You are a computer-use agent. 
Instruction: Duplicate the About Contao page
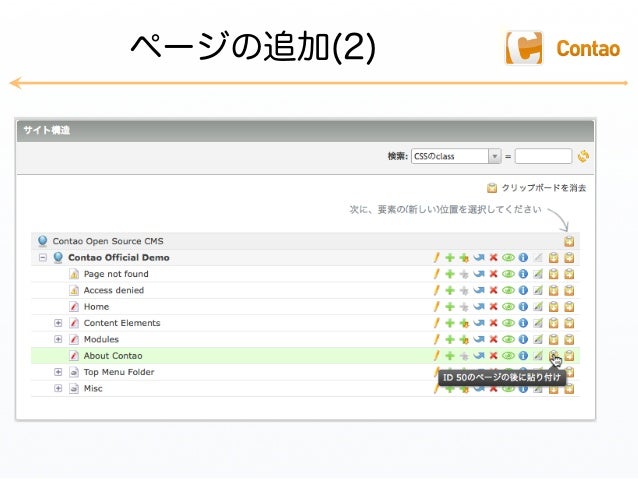point(450,356)
